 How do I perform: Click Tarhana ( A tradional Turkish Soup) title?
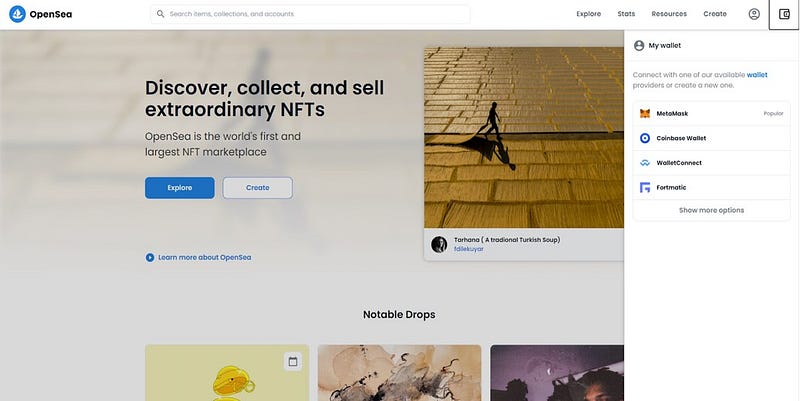point(507,240)
